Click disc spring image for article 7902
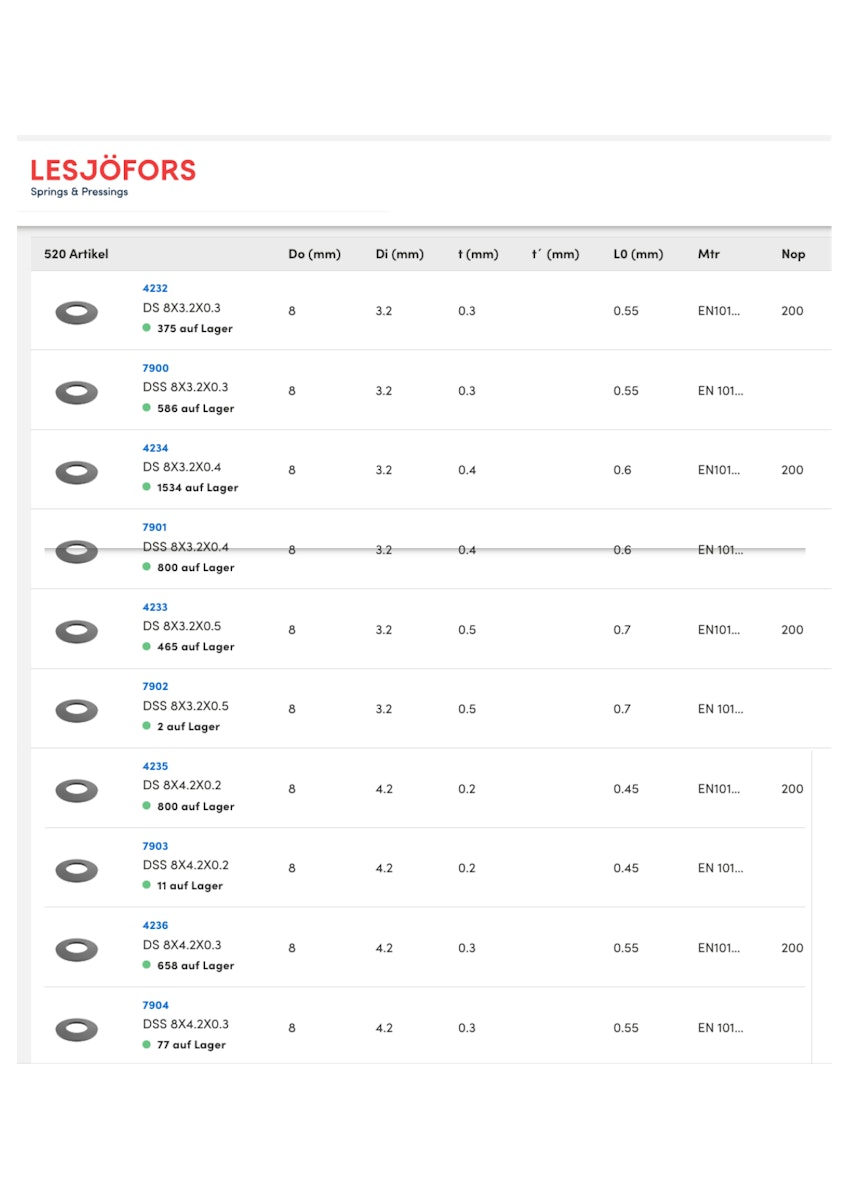Screen dimensions: 849x1200 [76, 710]
